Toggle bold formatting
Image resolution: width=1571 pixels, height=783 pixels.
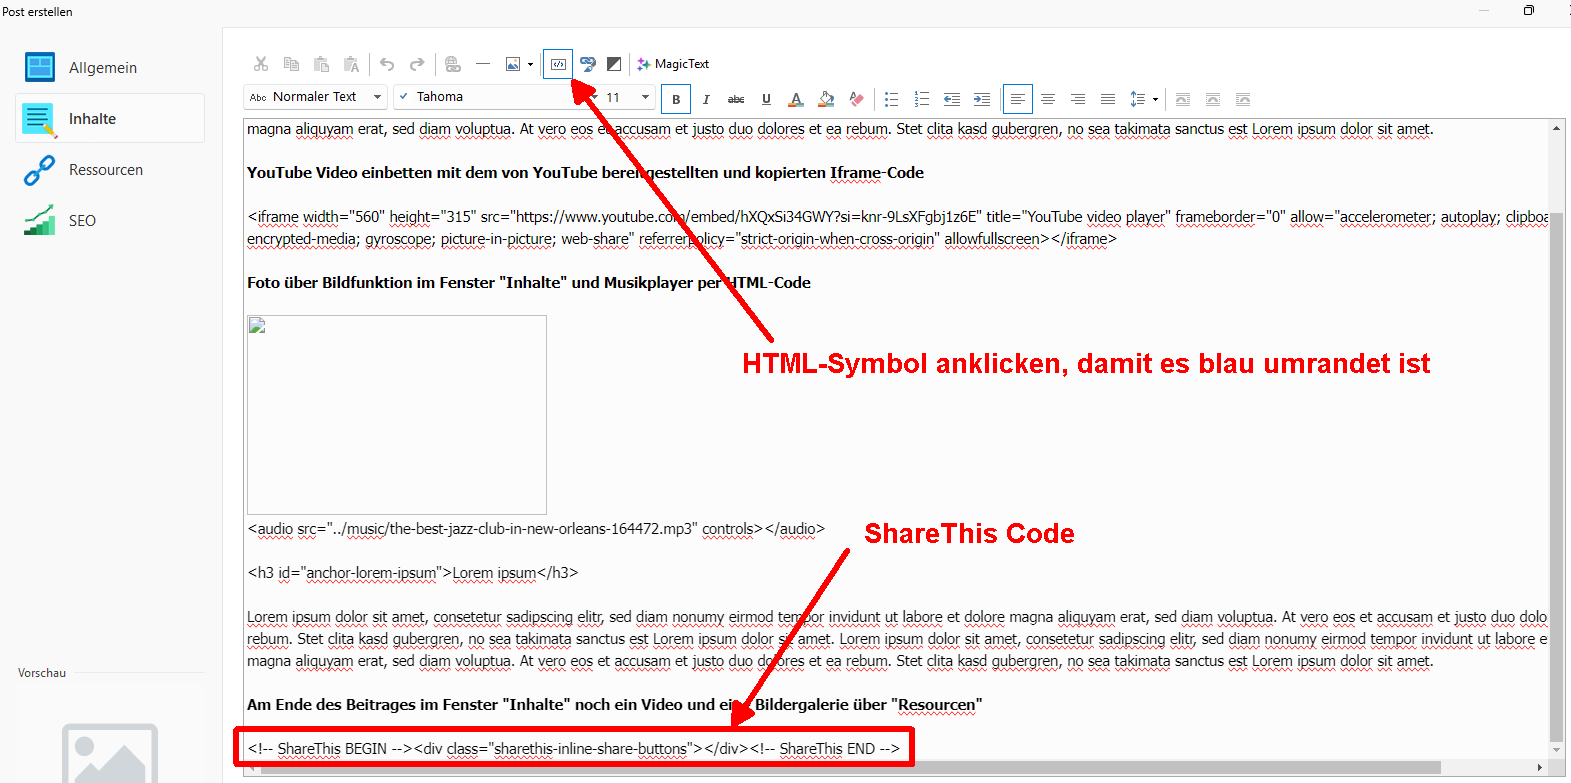click(x=676, y=99)
